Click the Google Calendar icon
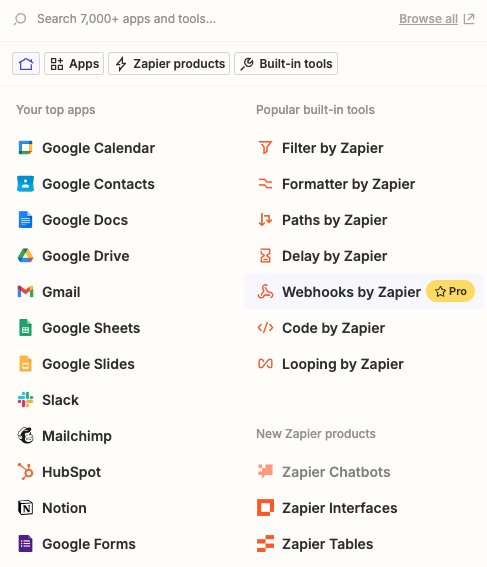The image size is (487, 567). pos(25,148)
